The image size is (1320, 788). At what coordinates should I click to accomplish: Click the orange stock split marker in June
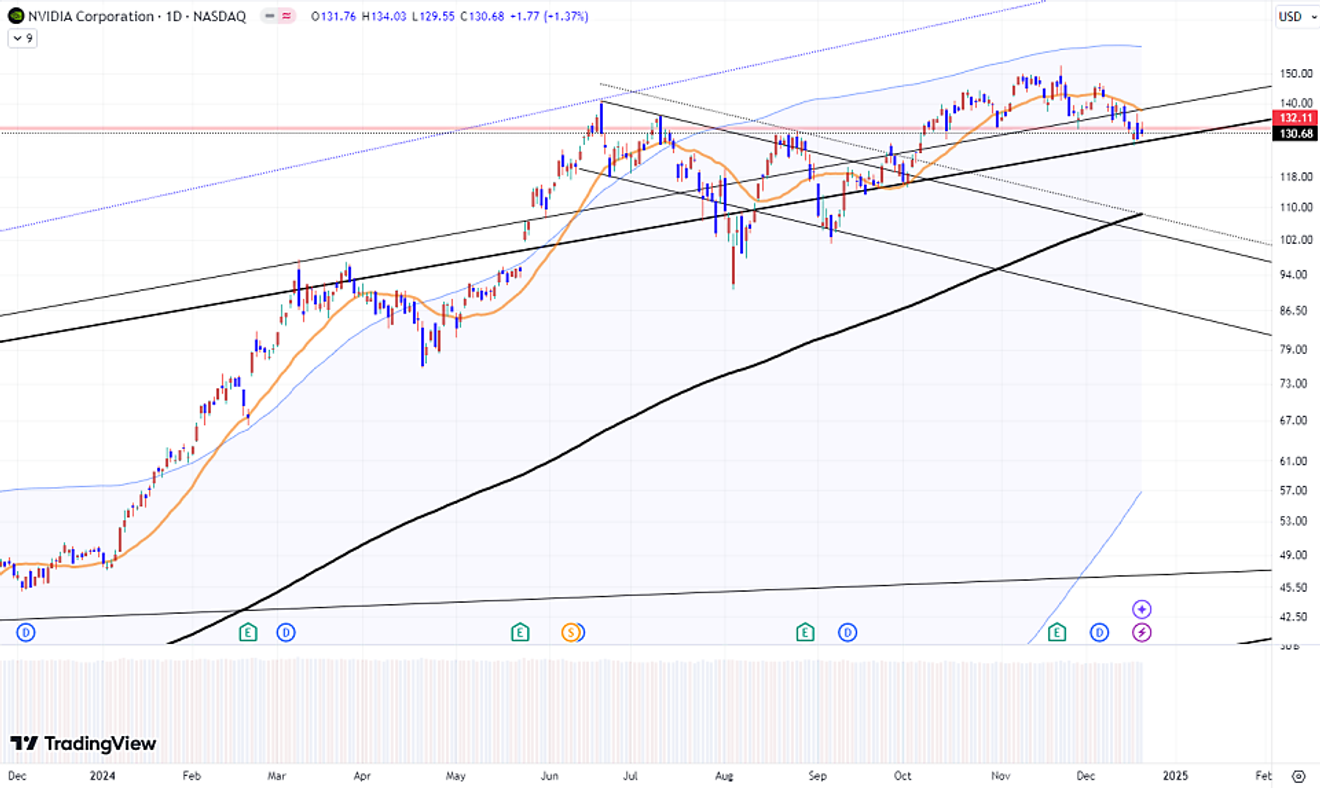(571, 632)
